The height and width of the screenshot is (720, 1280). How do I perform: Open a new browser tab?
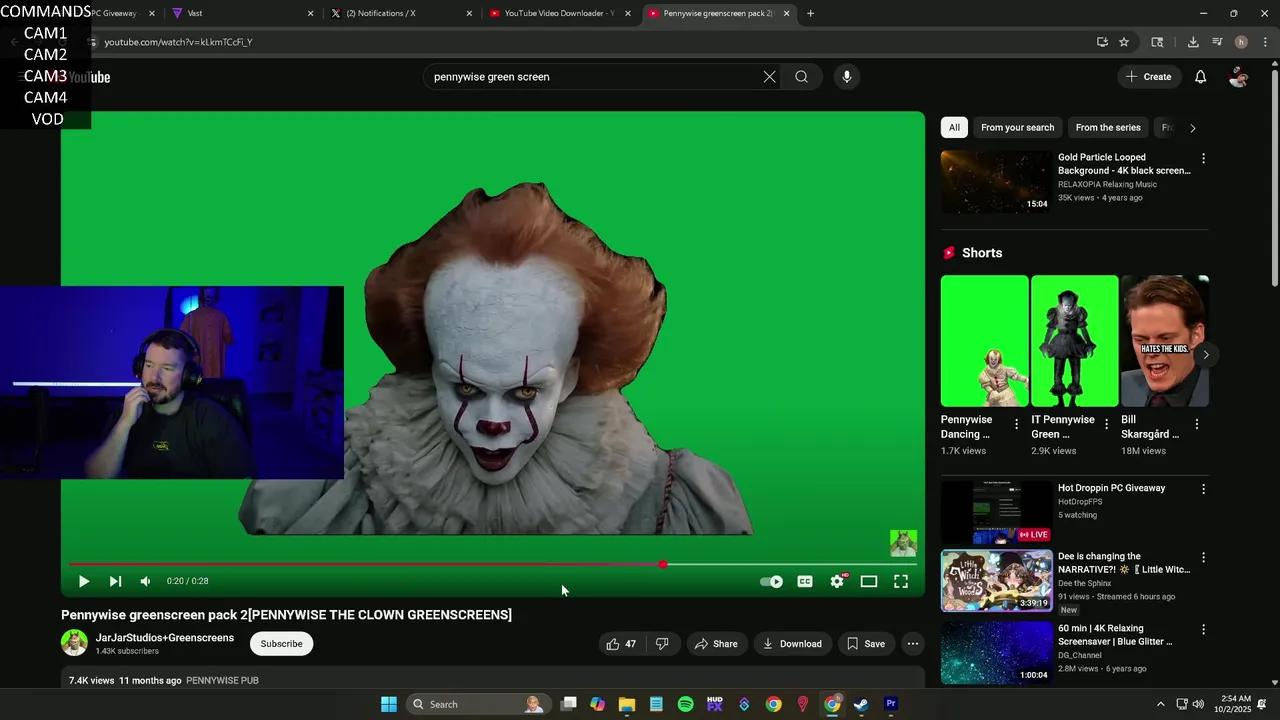(810, 14)
